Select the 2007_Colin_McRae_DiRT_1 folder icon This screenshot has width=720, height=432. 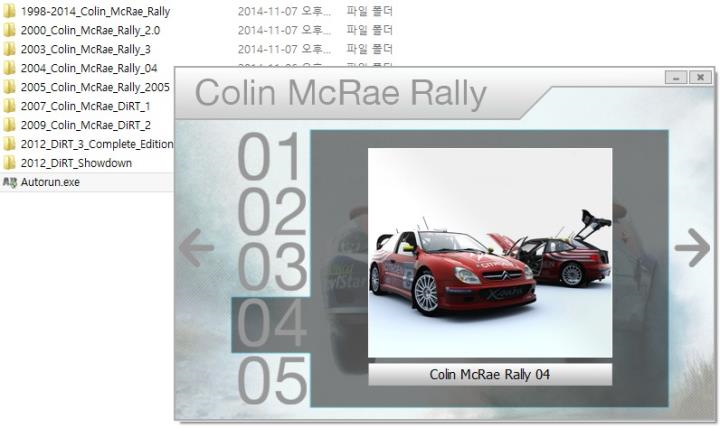[x=9, y=106]
